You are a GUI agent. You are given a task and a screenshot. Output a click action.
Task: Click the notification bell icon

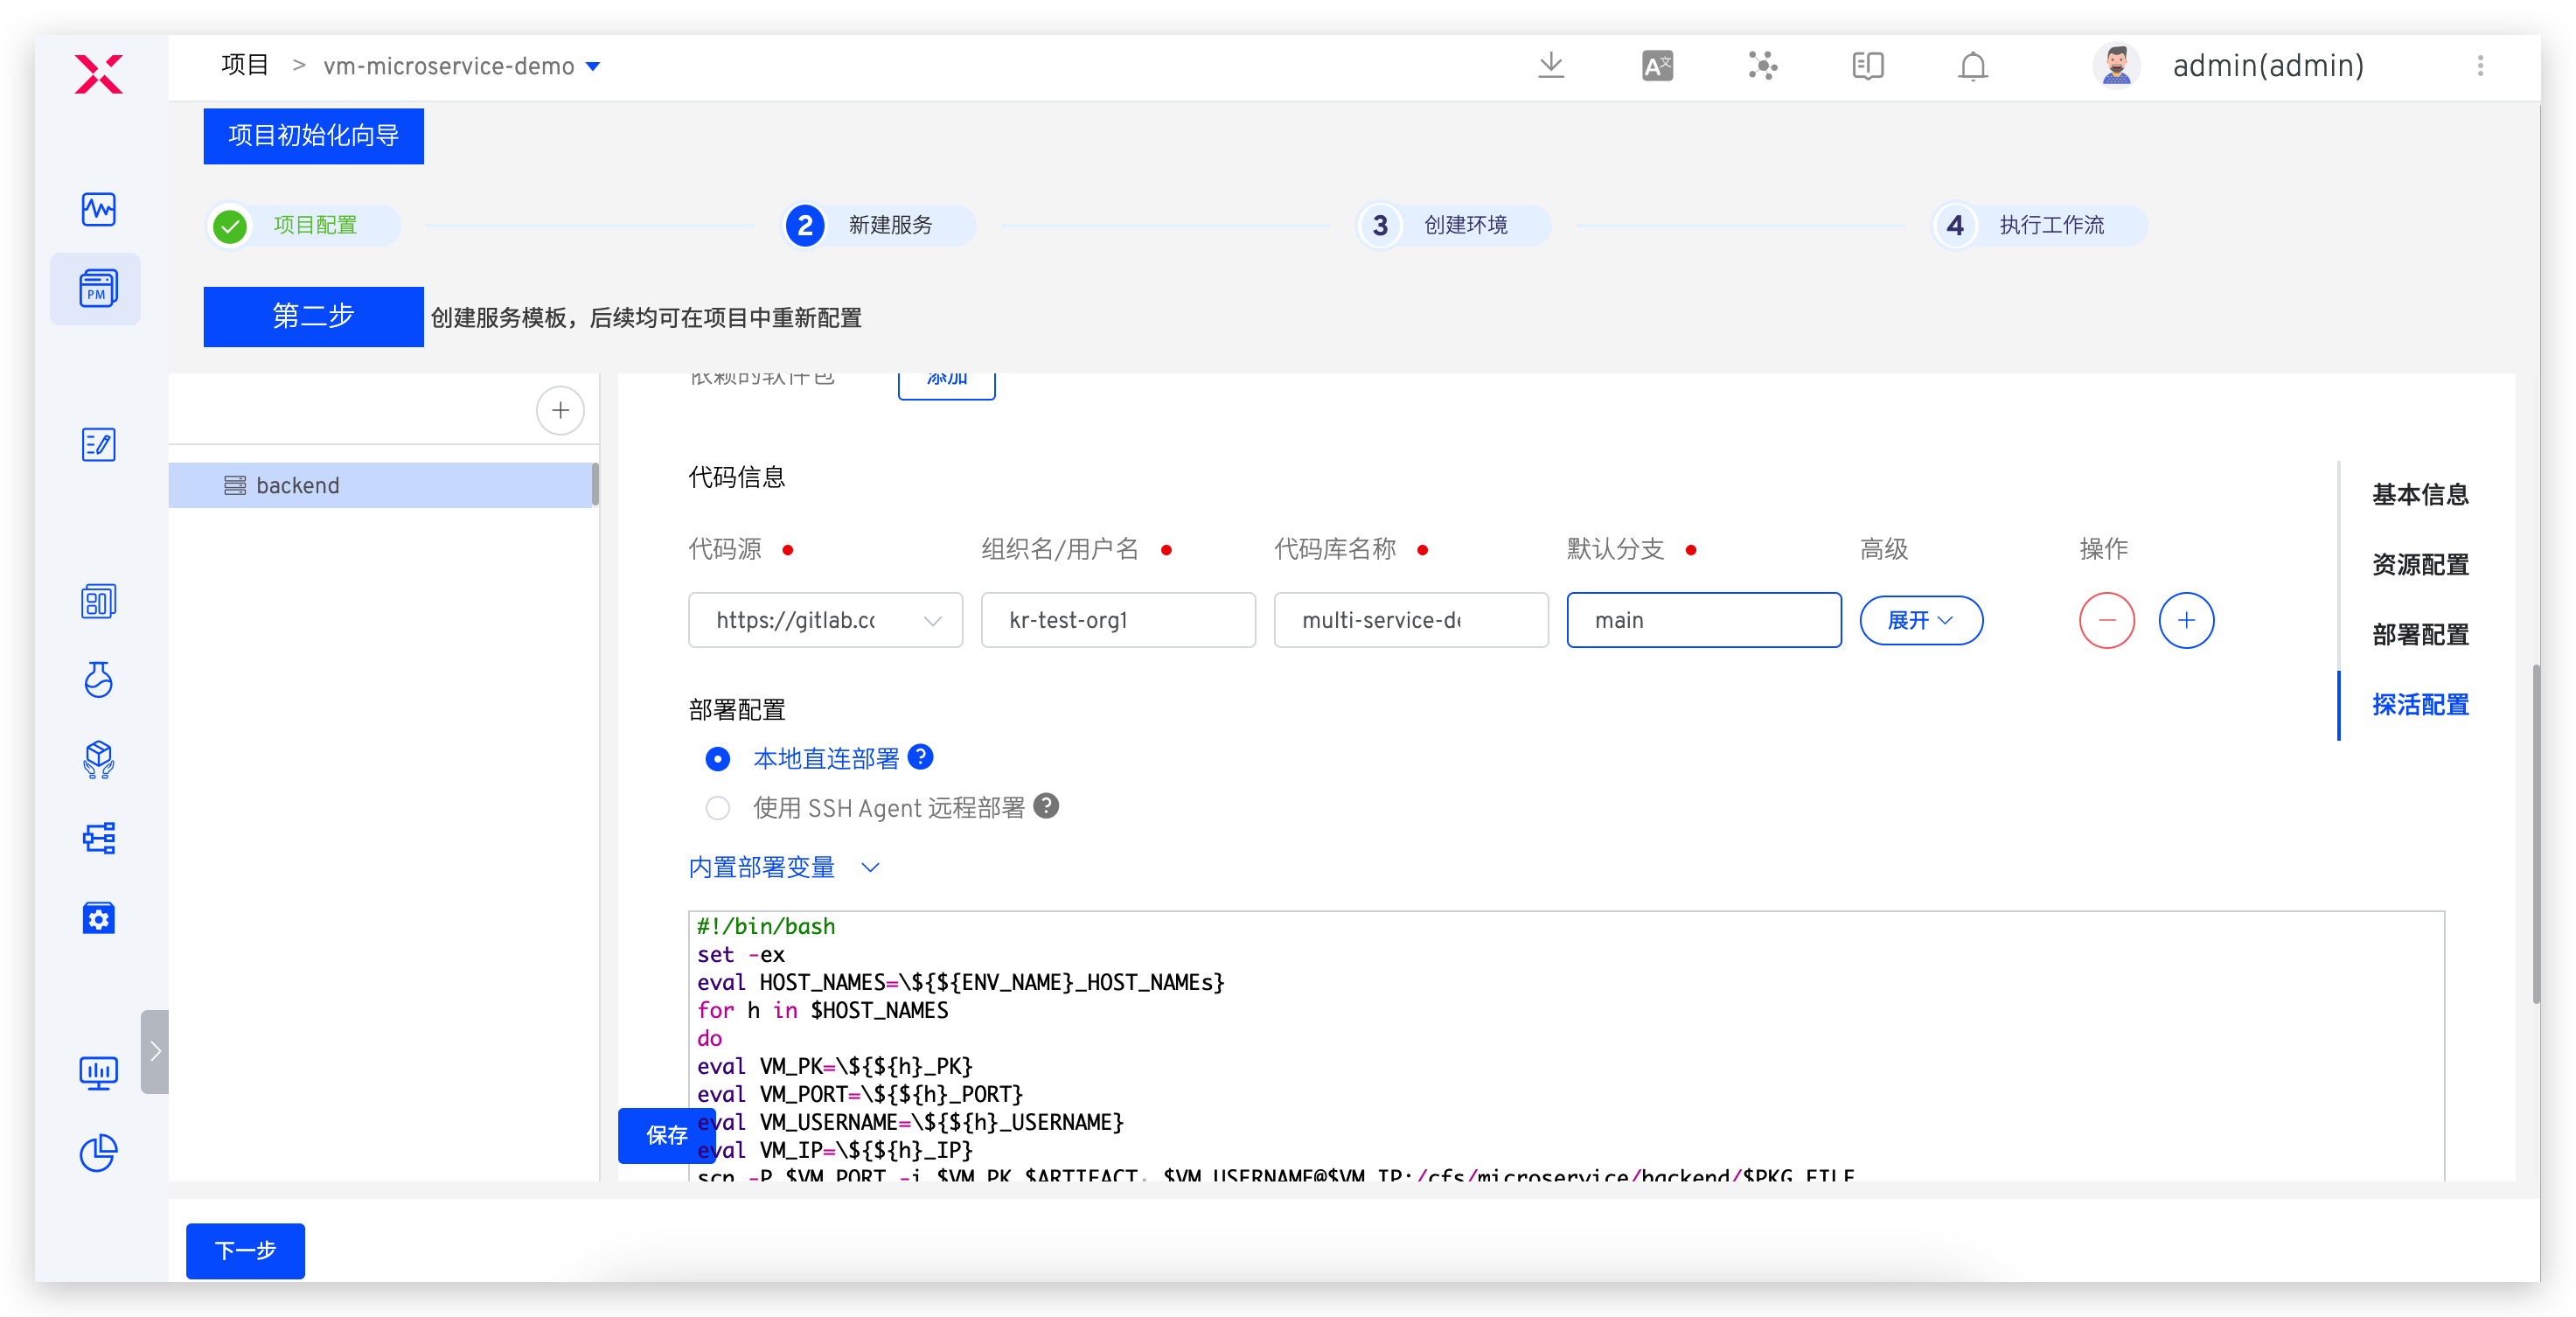click(1972, 66)
